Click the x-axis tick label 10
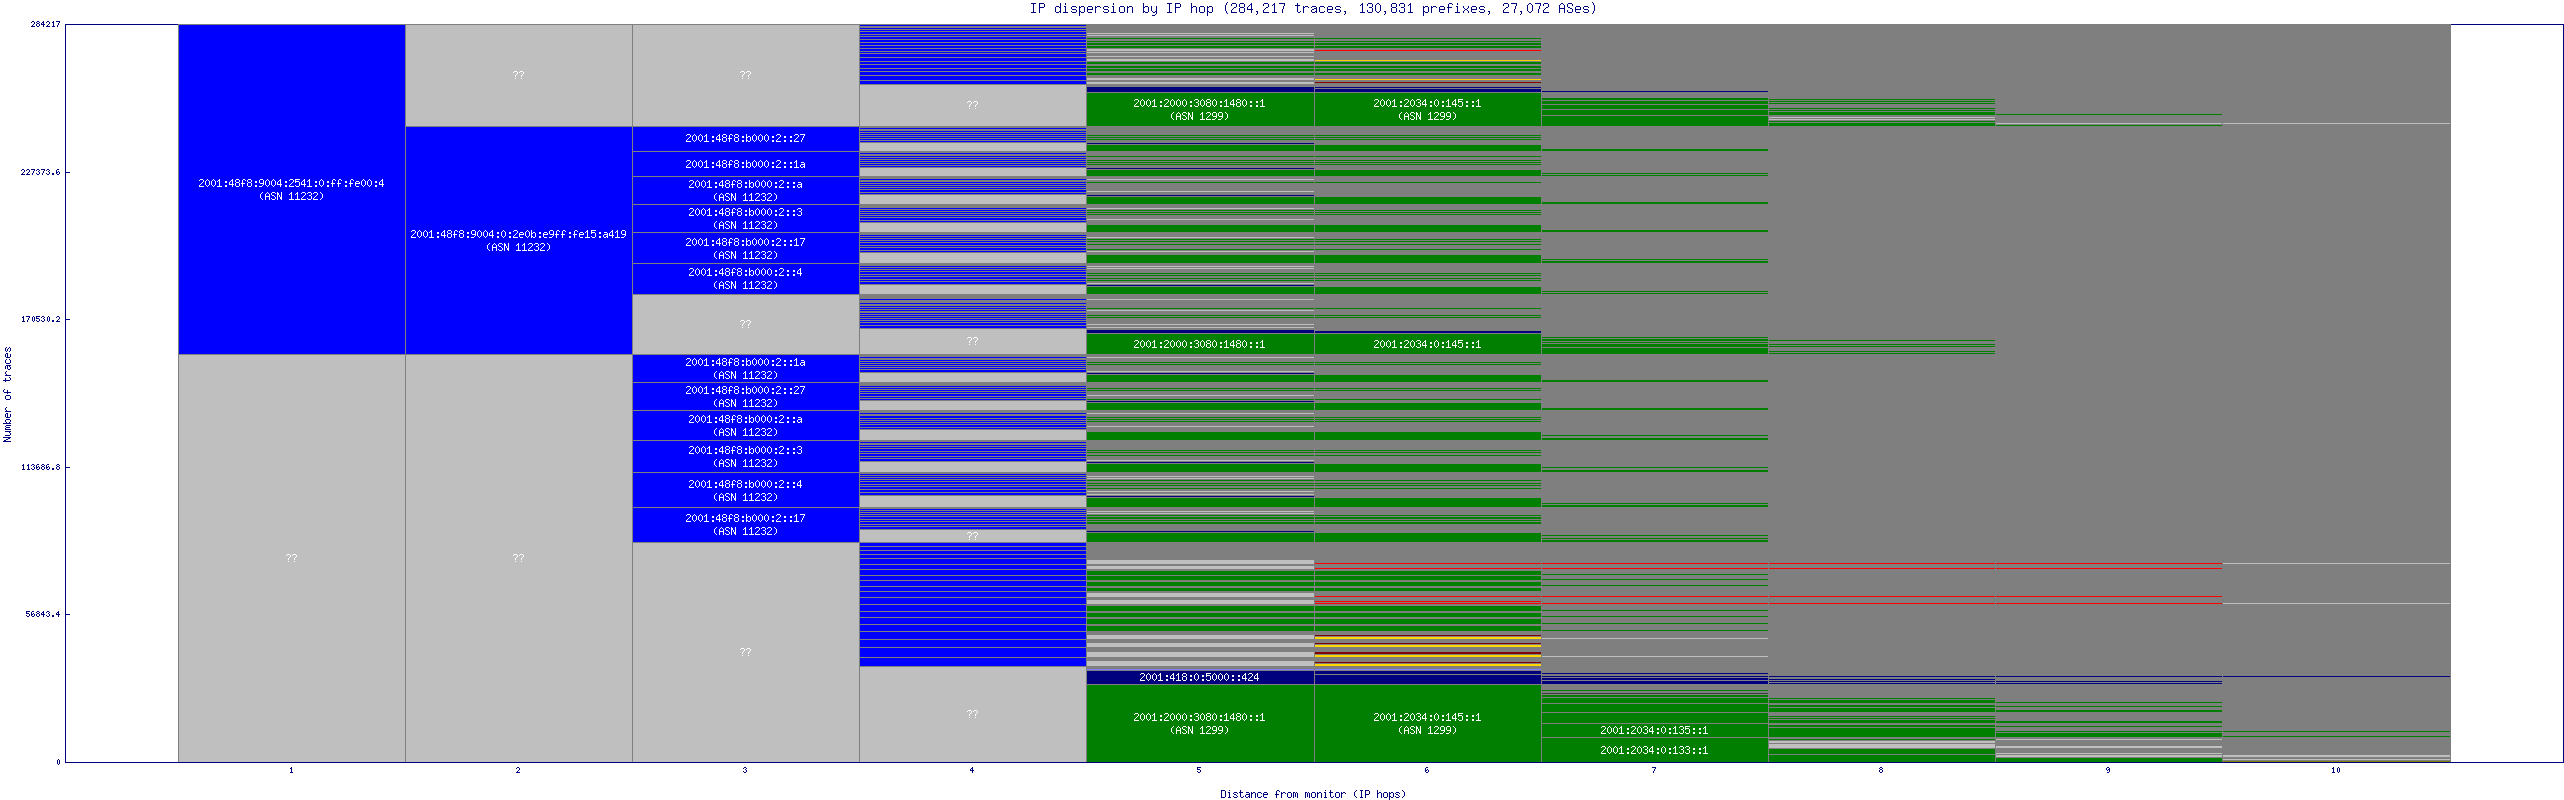The height and width of the screenshot is (800, 2564). point(2336,770)
